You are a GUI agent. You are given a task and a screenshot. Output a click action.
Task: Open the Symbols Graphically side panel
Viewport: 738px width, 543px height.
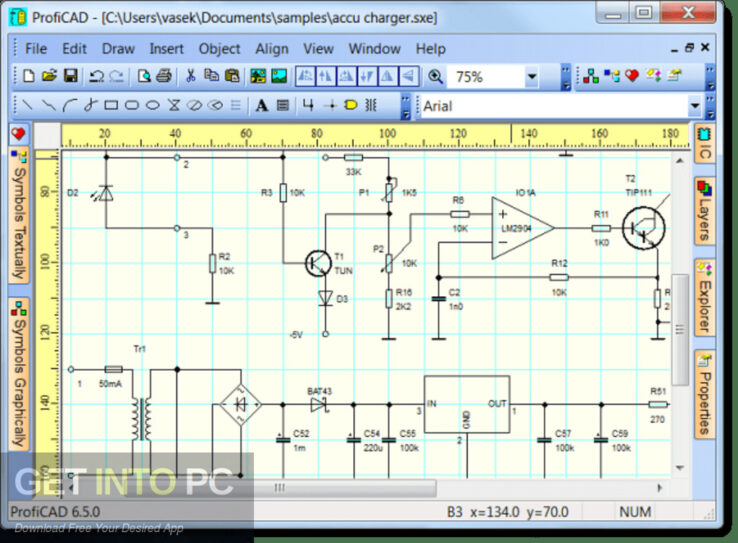(19, 375)
